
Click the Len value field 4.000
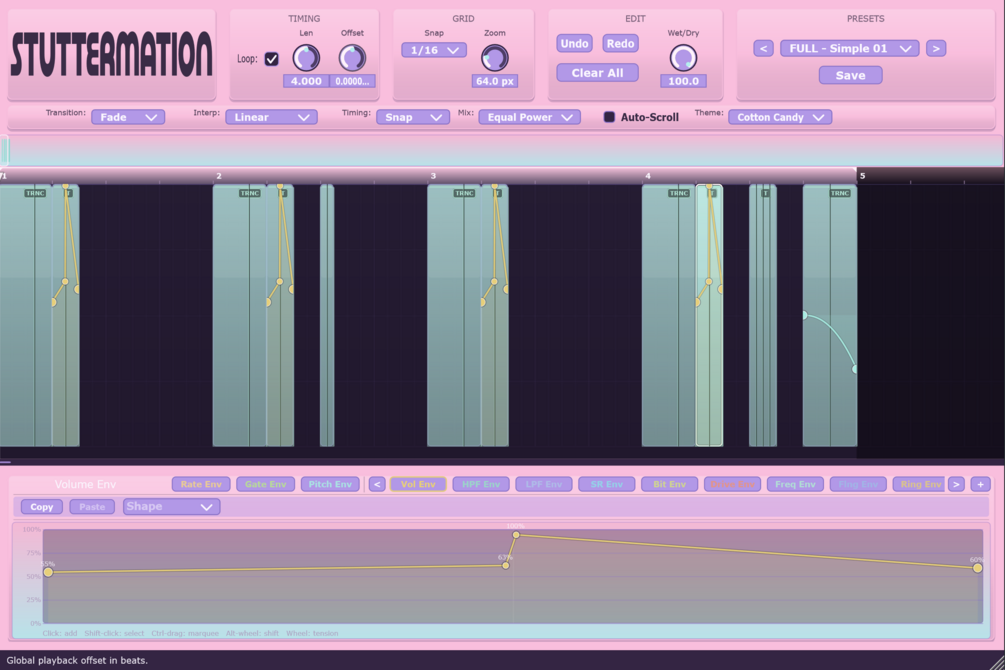pos(306,81)
